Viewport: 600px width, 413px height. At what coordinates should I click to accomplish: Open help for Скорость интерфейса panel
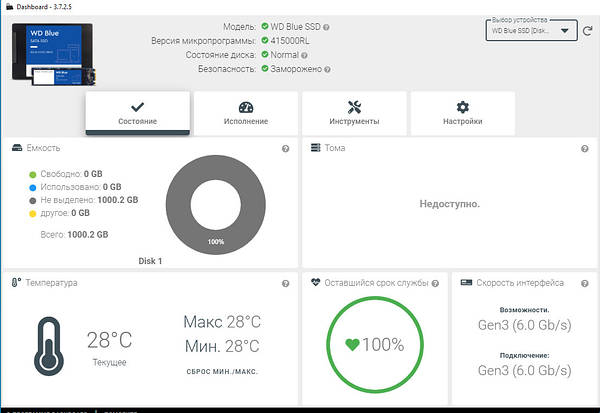(585, 284)
